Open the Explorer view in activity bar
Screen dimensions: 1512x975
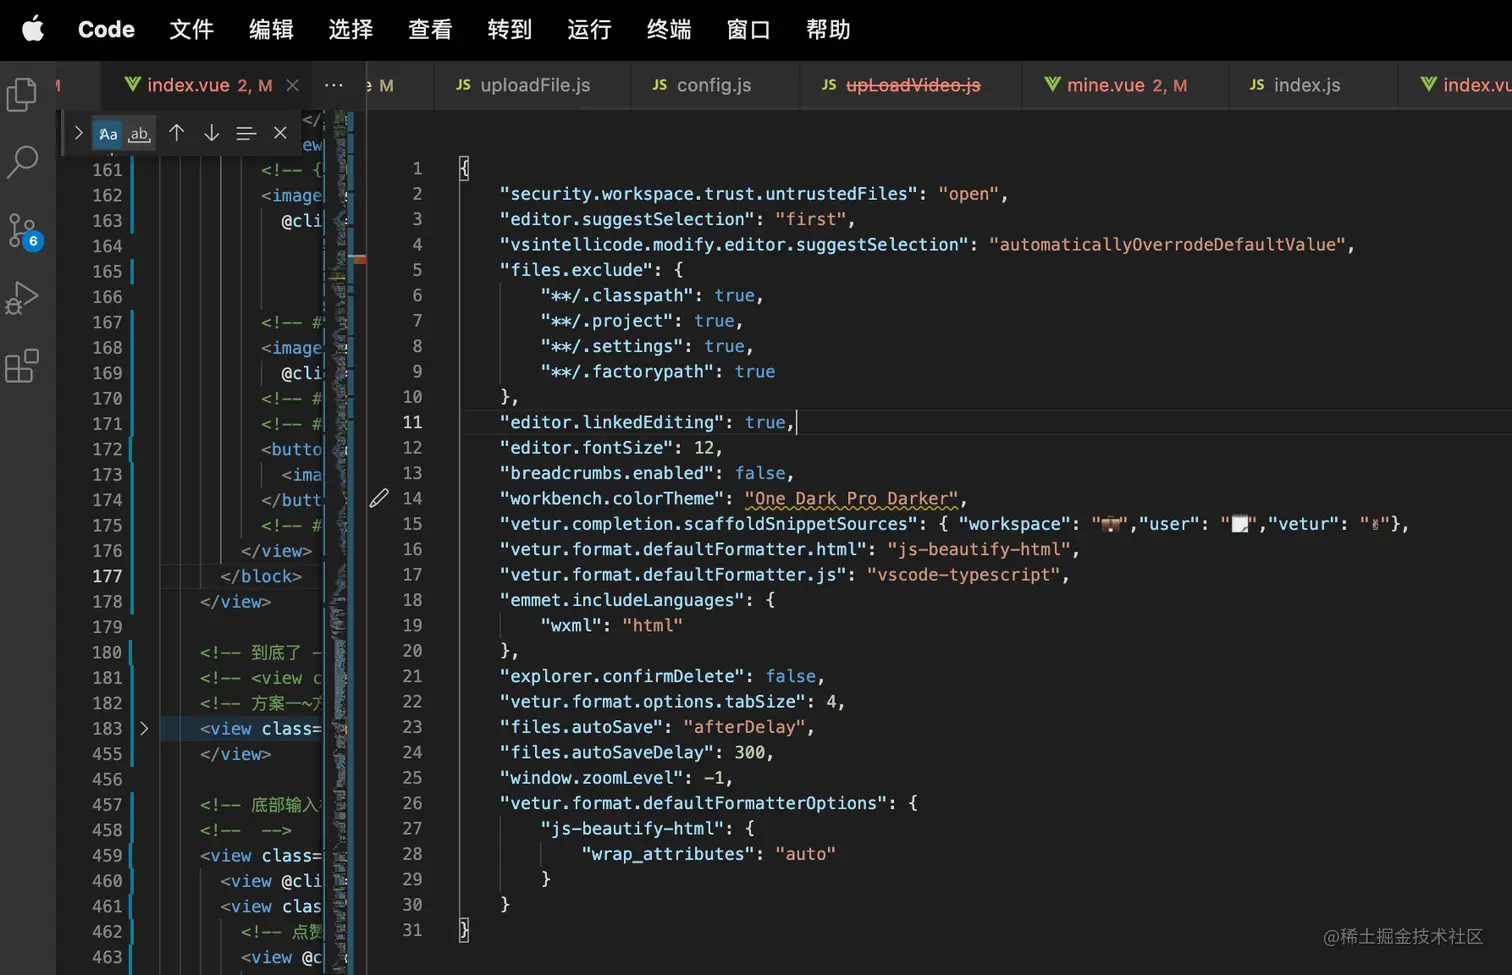(x=22, y=94)
